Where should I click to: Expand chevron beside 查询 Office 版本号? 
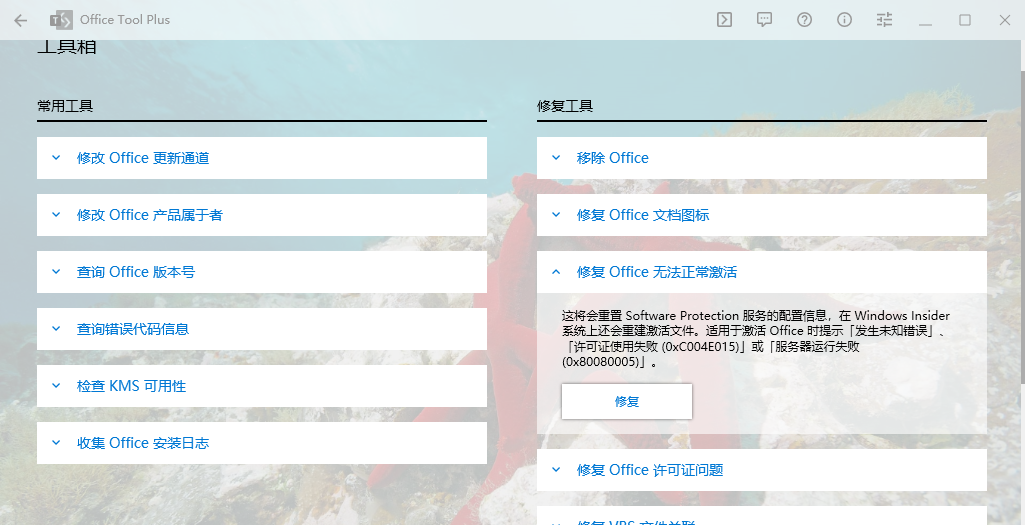pos(56,271)
